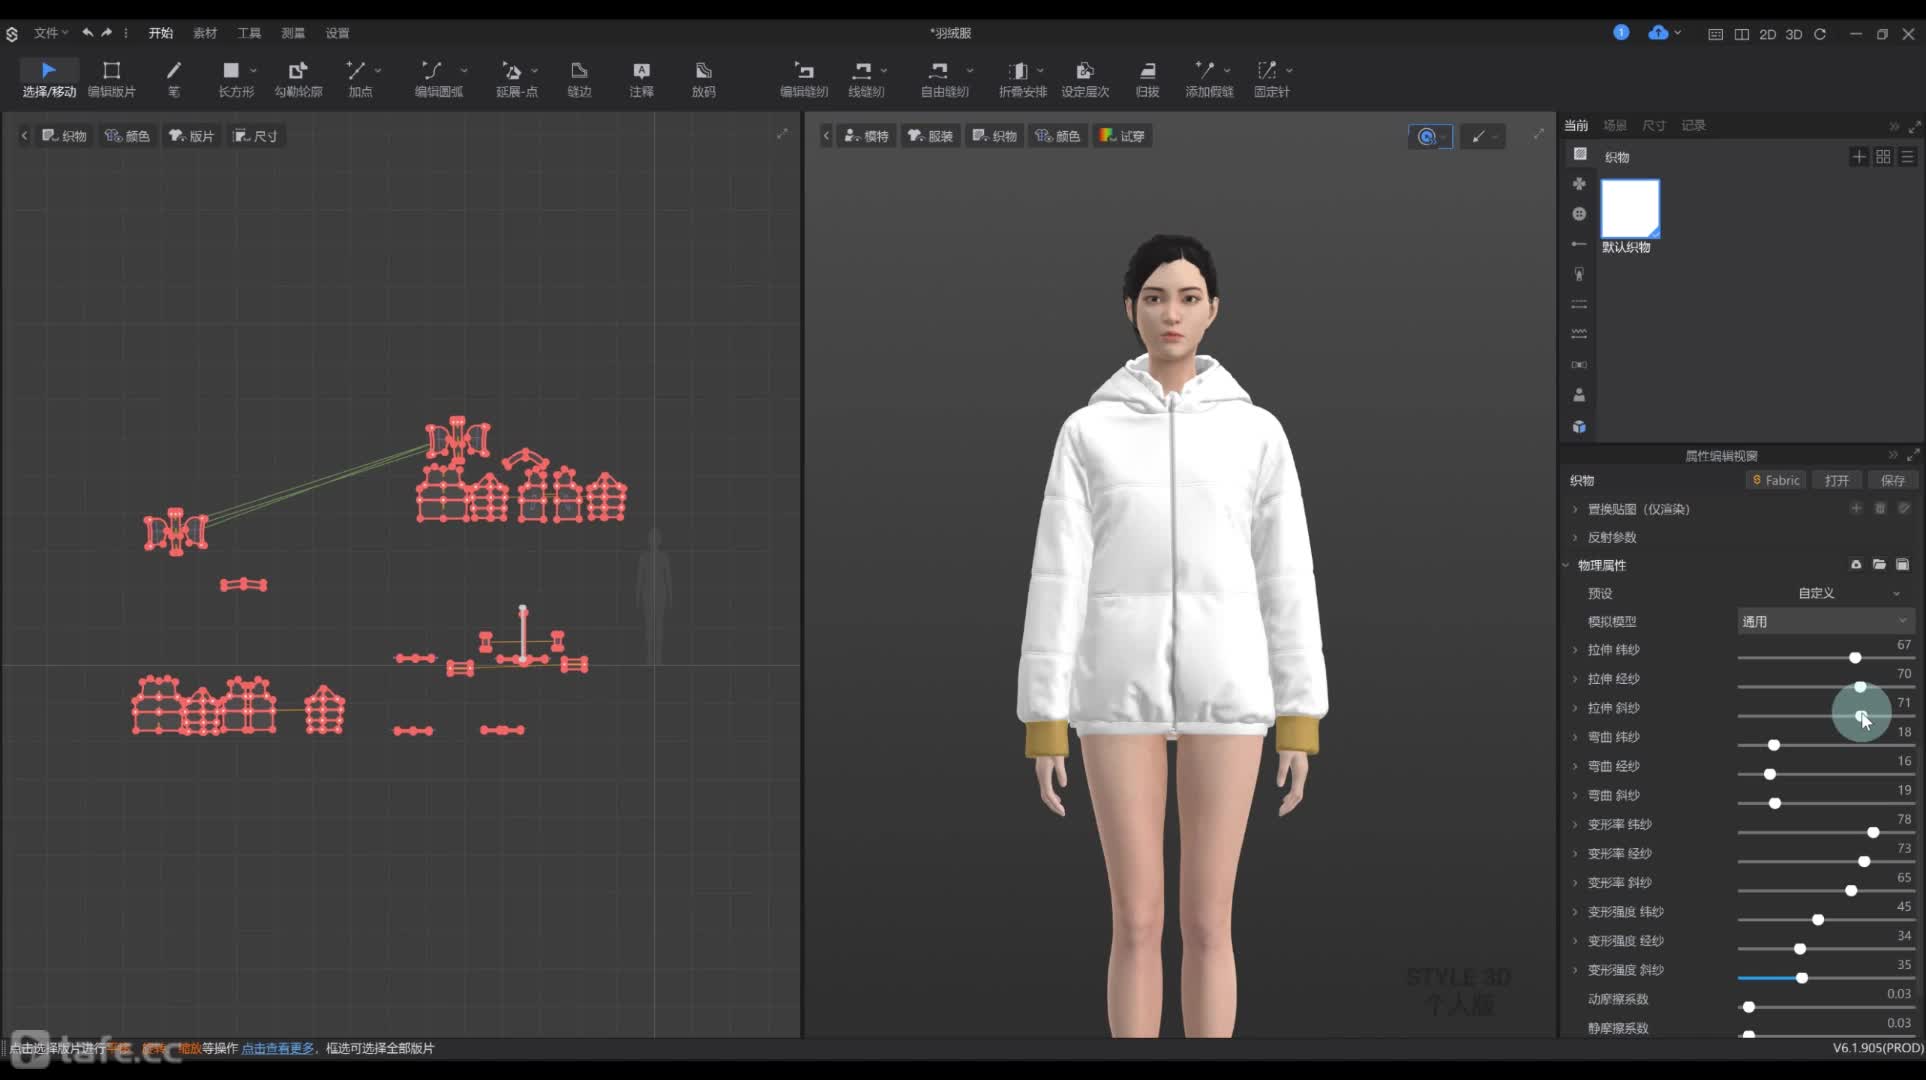This screenshot has width=1926, height=1080.
Task: Open the button library sidebar icon
Action: pyautogui.click(x=1579, y=214)
